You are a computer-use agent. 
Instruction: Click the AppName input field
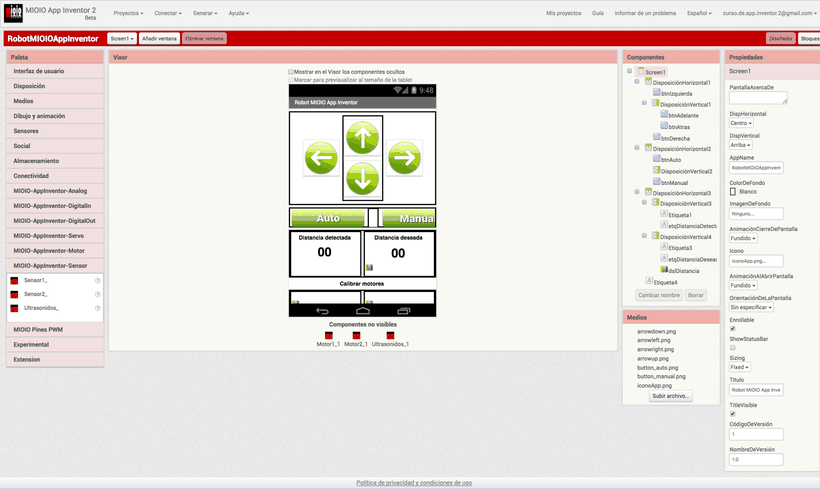(756, 168)
